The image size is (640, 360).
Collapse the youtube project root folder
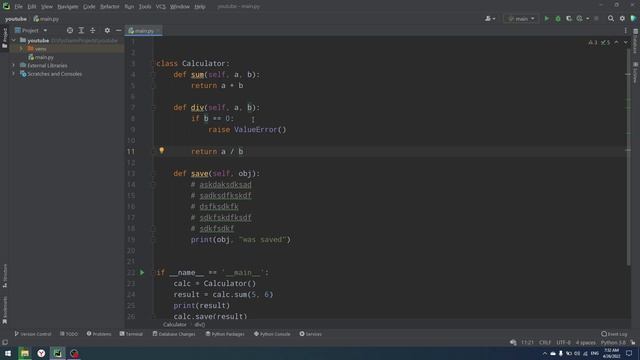point(14,40)
